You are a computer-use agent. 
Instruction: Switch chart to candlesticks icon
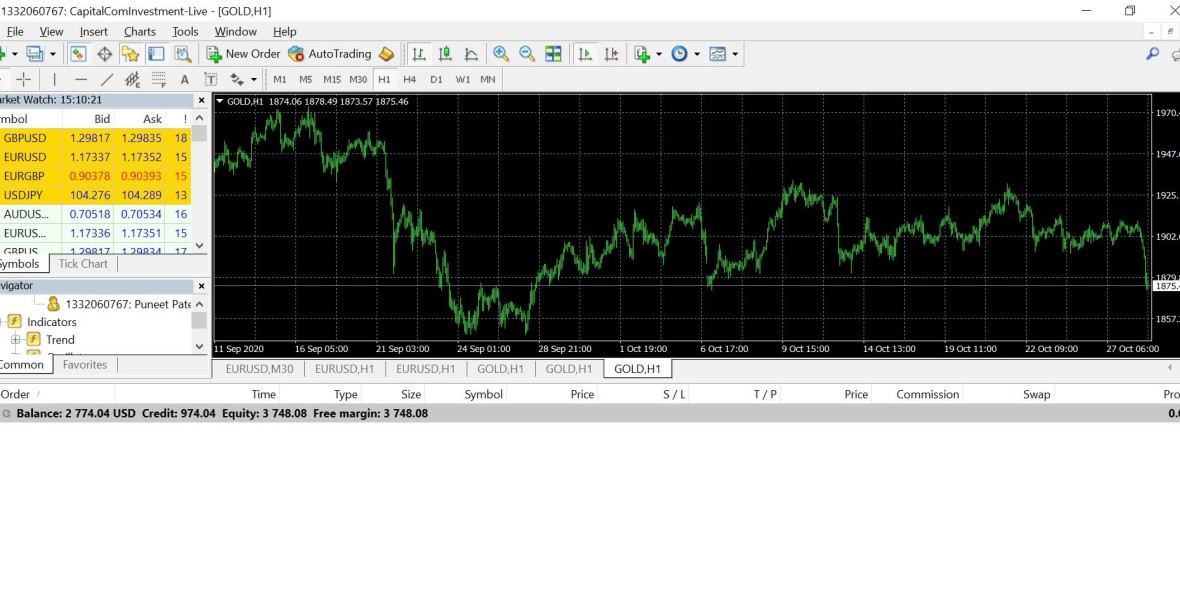pyautogui.click(x=445, y=53)
